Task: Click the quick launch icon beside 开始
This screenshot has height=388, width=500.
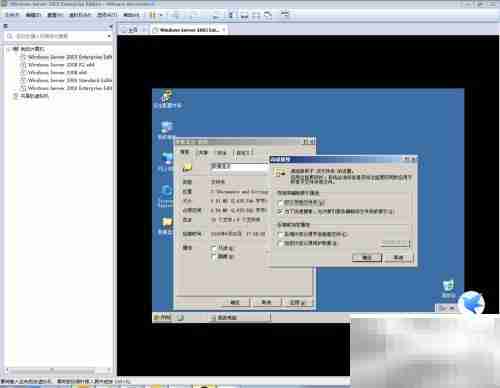Action: coord(180,318)
